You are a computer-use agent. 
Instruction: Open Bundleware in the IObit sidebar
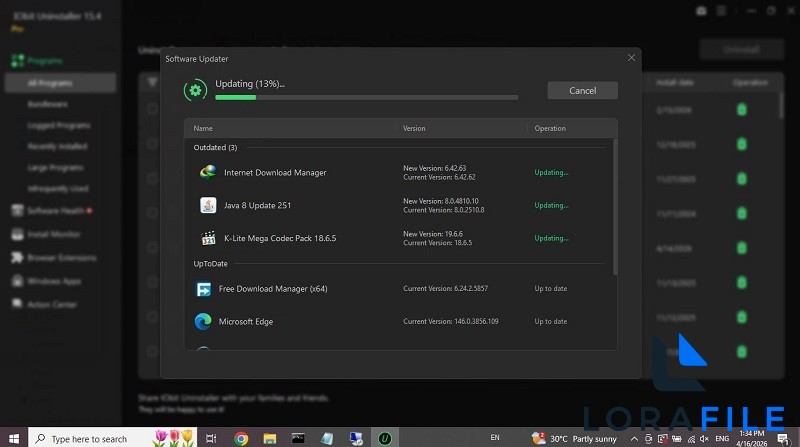coord(47,104)
